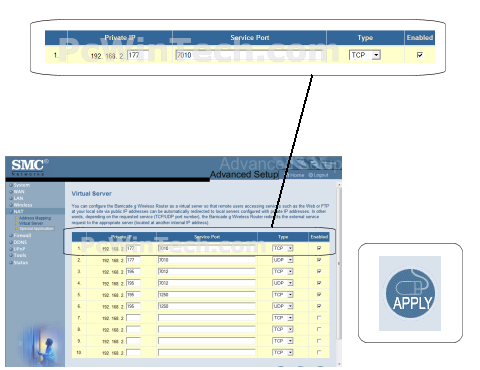Open UDP Type dropdown in row 2
480x370 pixels.
(x=283, y=260)
